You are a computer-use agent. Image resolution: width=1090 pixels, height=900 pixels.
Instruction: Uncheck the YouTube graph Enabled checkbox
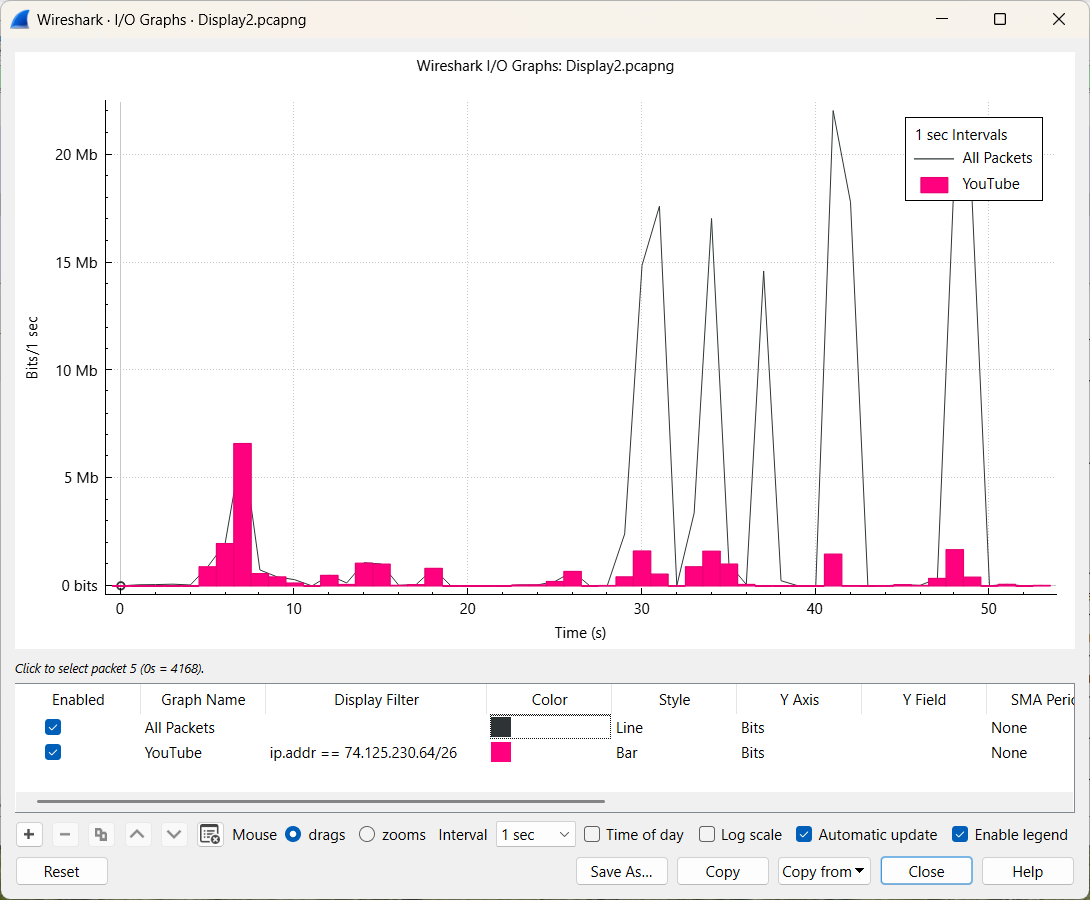tap(54, 752)
